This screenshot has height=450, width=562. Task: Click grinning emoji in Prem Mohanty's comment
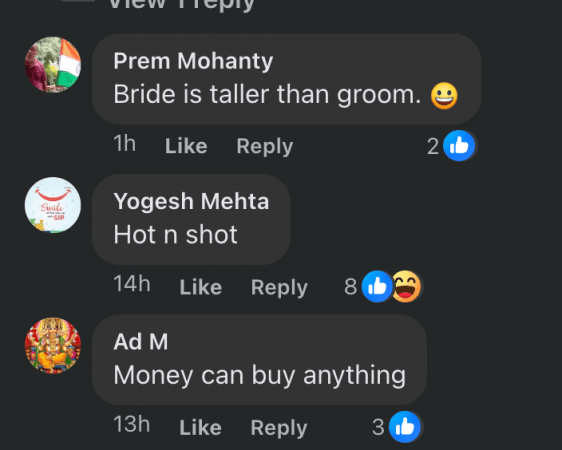click(x=444, y=96)
